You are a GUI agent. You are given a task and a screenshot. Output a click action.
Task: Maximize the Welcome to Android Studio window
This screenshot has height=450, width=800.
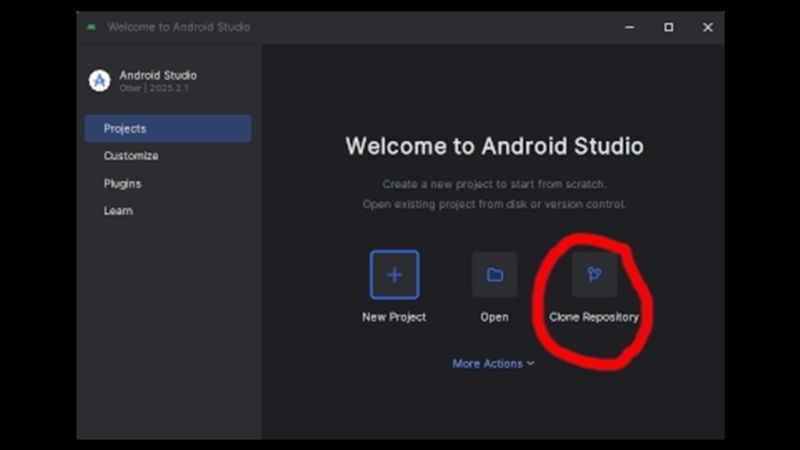pyautogui.click(x=669, y=27)
